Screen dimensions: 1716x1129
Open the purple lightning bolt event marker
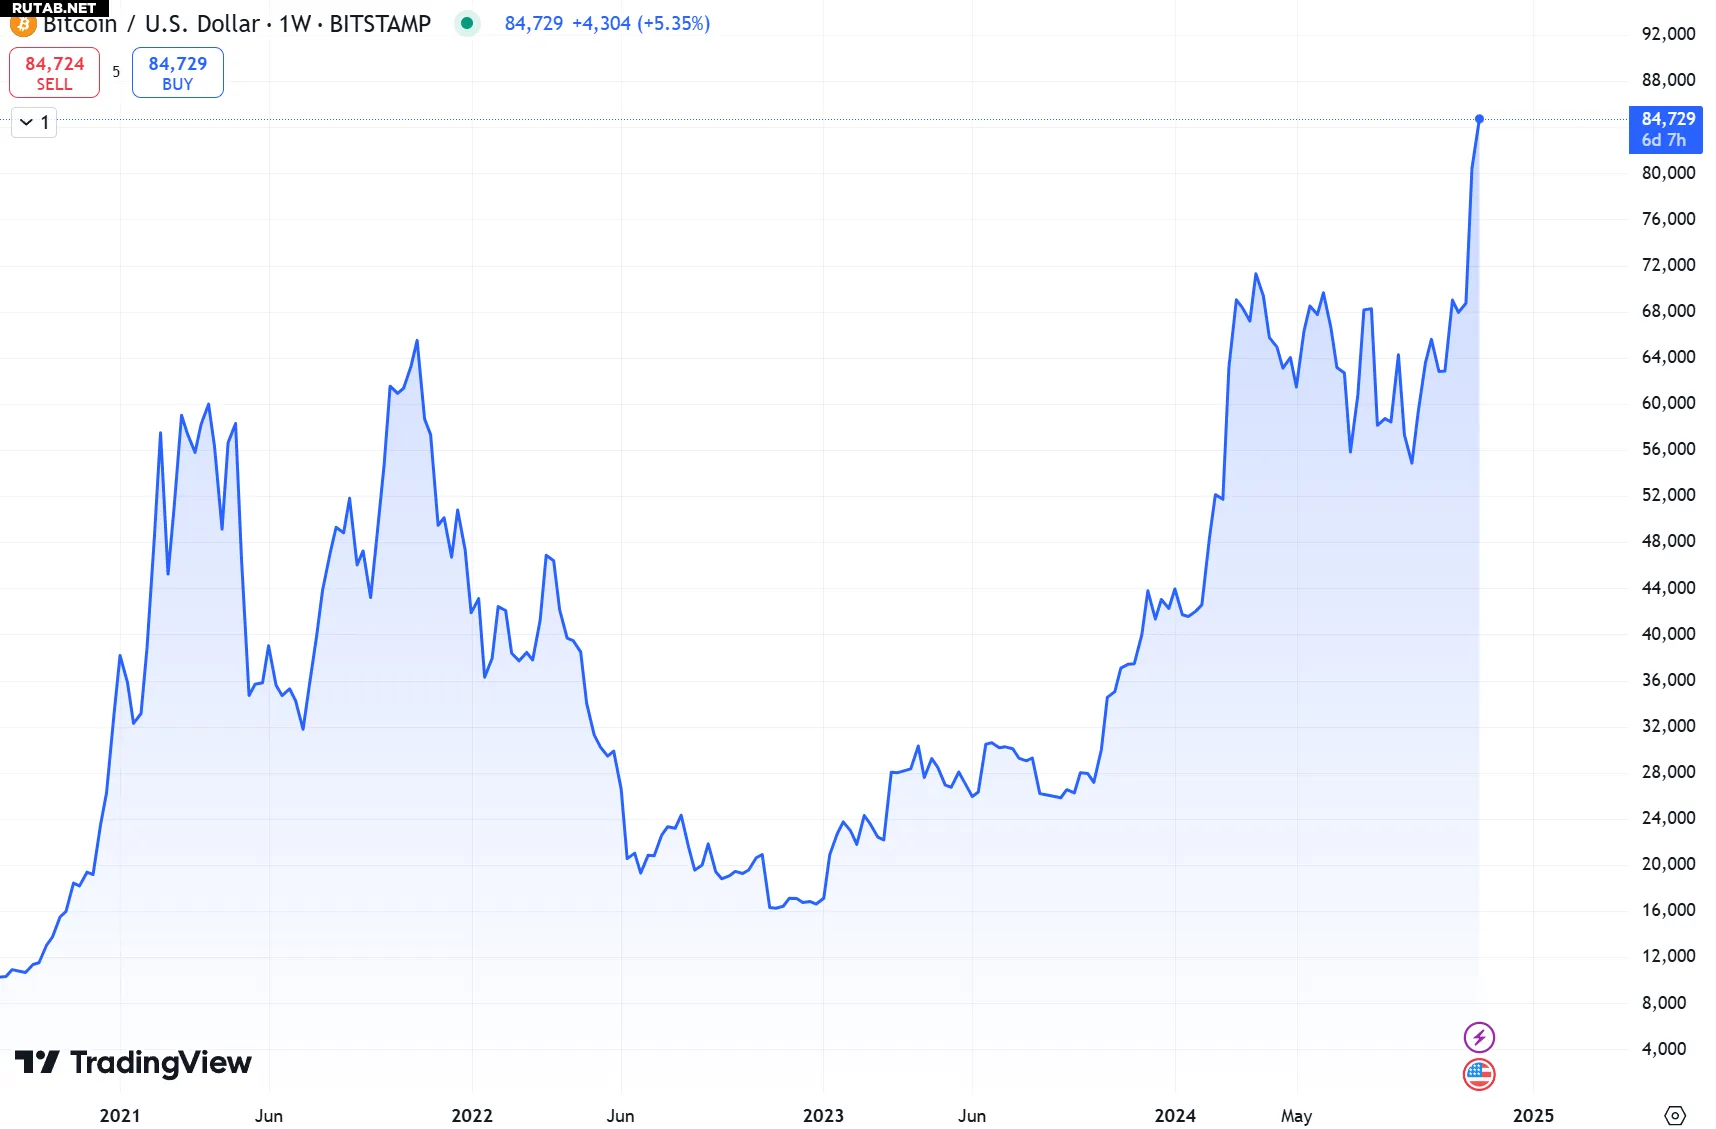[x=1479, y=1037]
